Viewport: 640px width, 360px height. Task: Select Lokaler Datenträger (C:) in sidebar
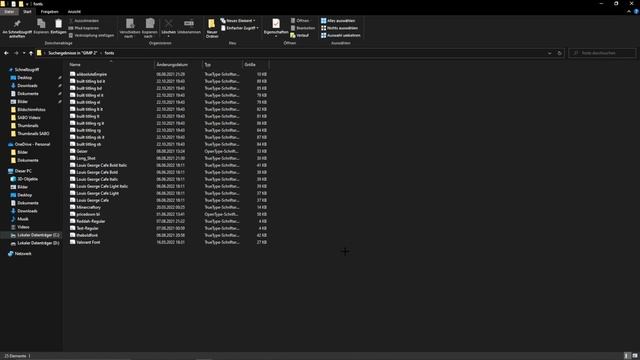(x=35, y=235)
